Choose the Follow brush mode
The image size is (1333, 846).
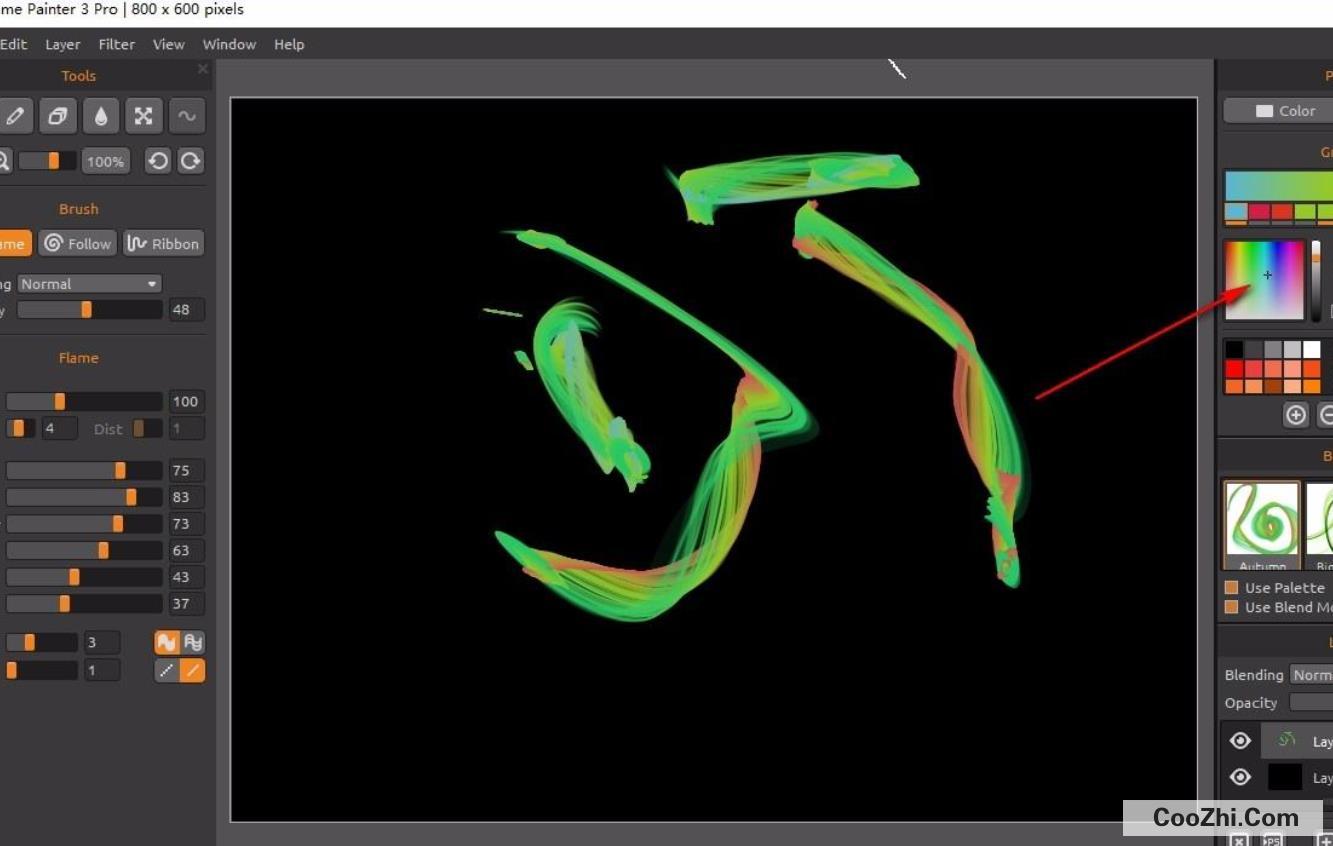point(78,243)
